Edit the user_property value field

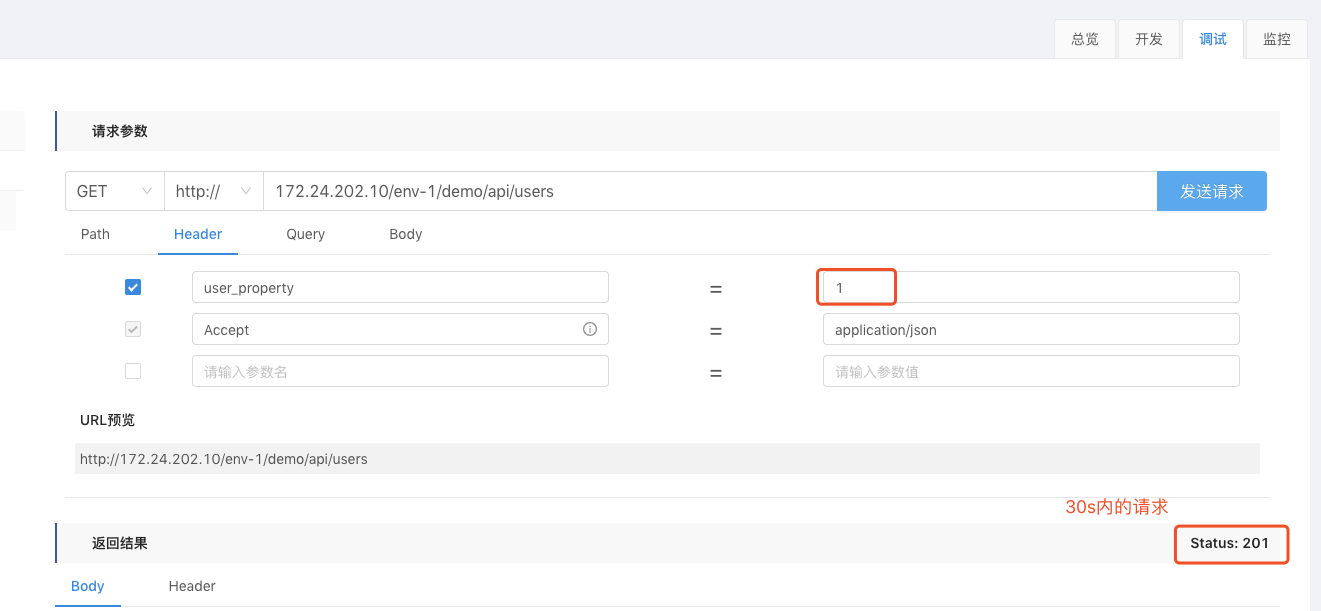(1030, 287)
